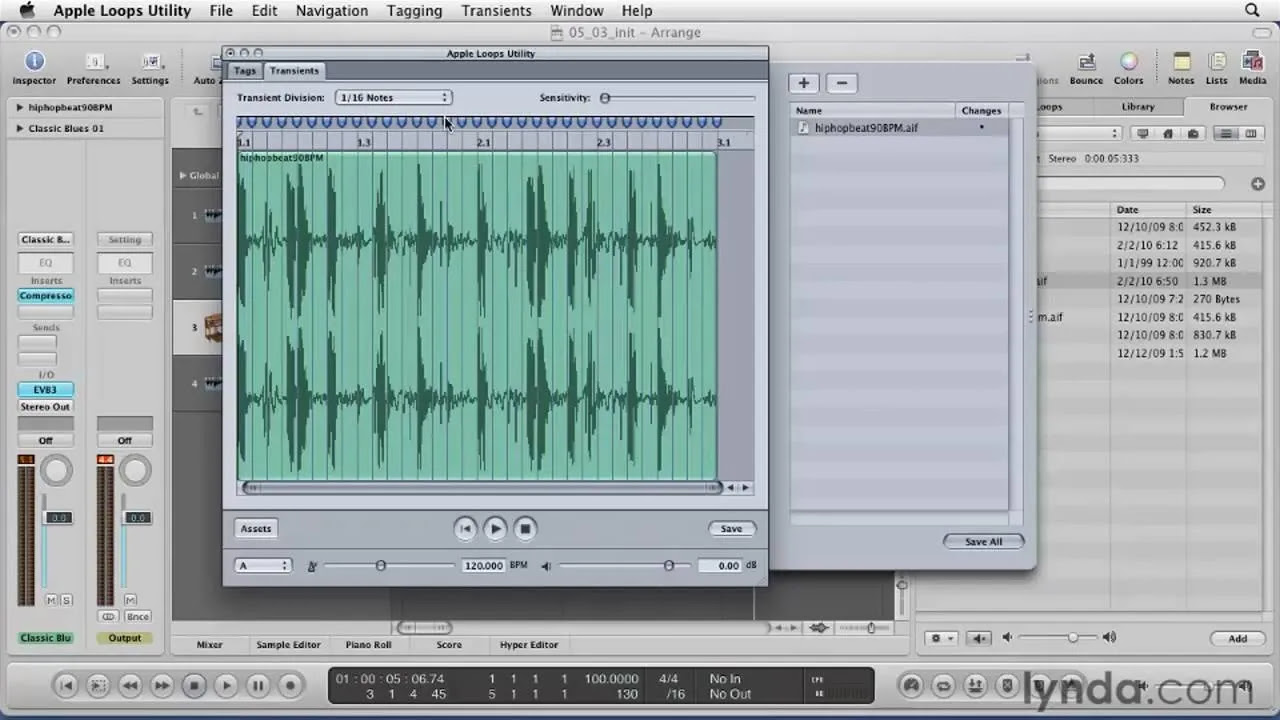This screenshot has width=1280, height=720.
Task: Switch to the Tags tab
Action: pos(245,71)
